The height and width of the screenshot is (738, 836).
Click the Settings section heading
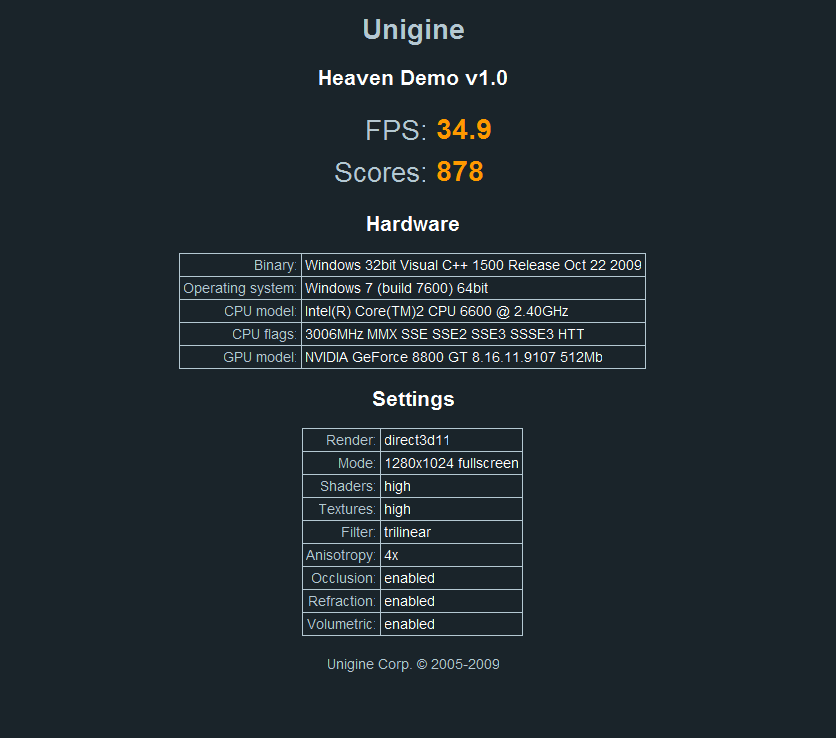click(x=413, y=399)
